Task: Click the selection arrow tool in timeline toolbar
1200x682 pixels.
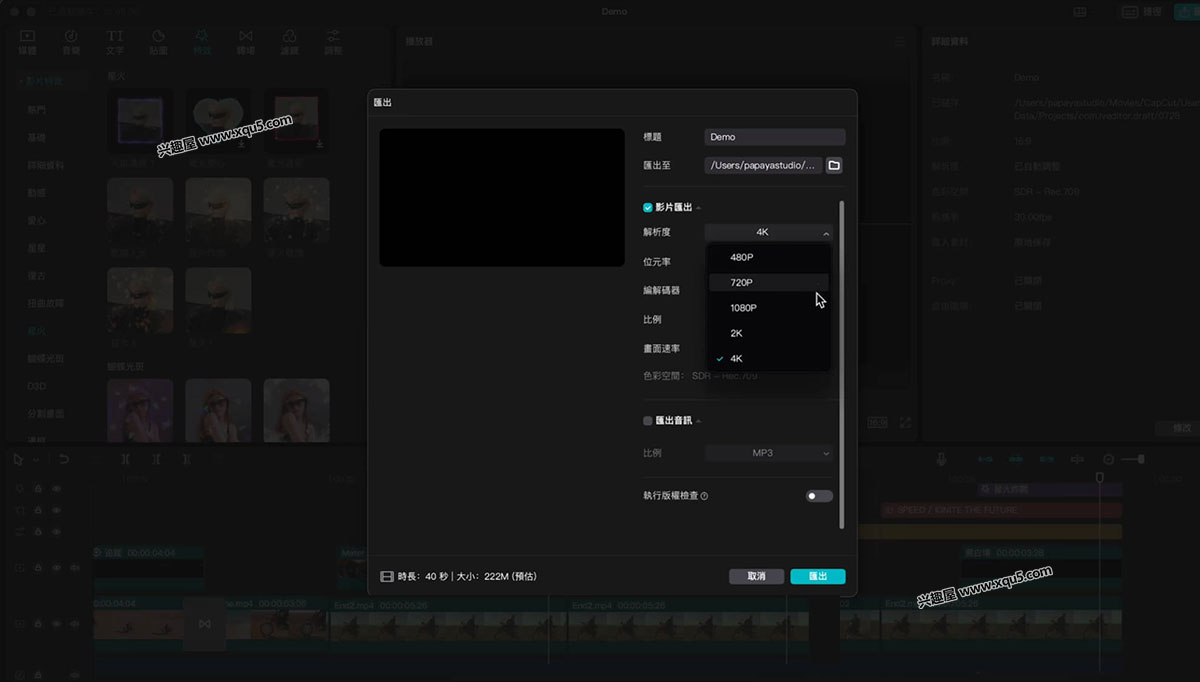Action: pos(18,459)
